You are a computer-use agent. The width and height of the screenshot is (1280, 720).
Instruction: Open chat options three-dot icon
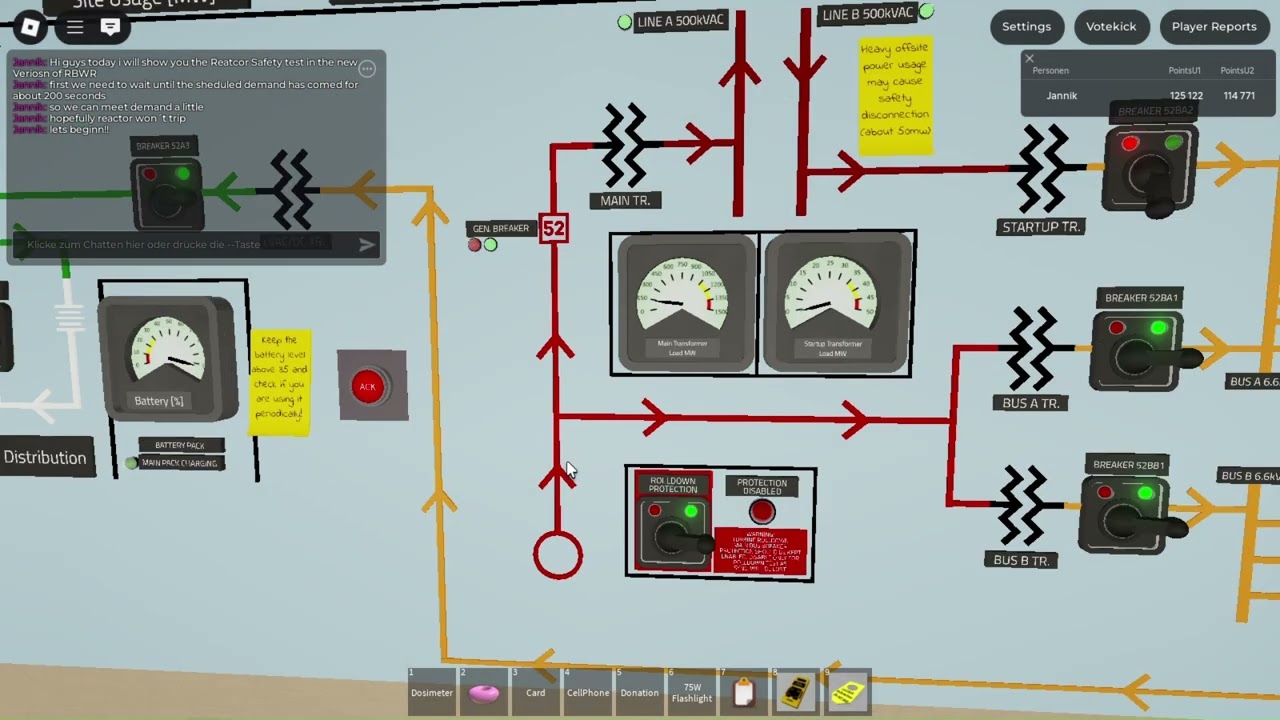click(367, 69)
